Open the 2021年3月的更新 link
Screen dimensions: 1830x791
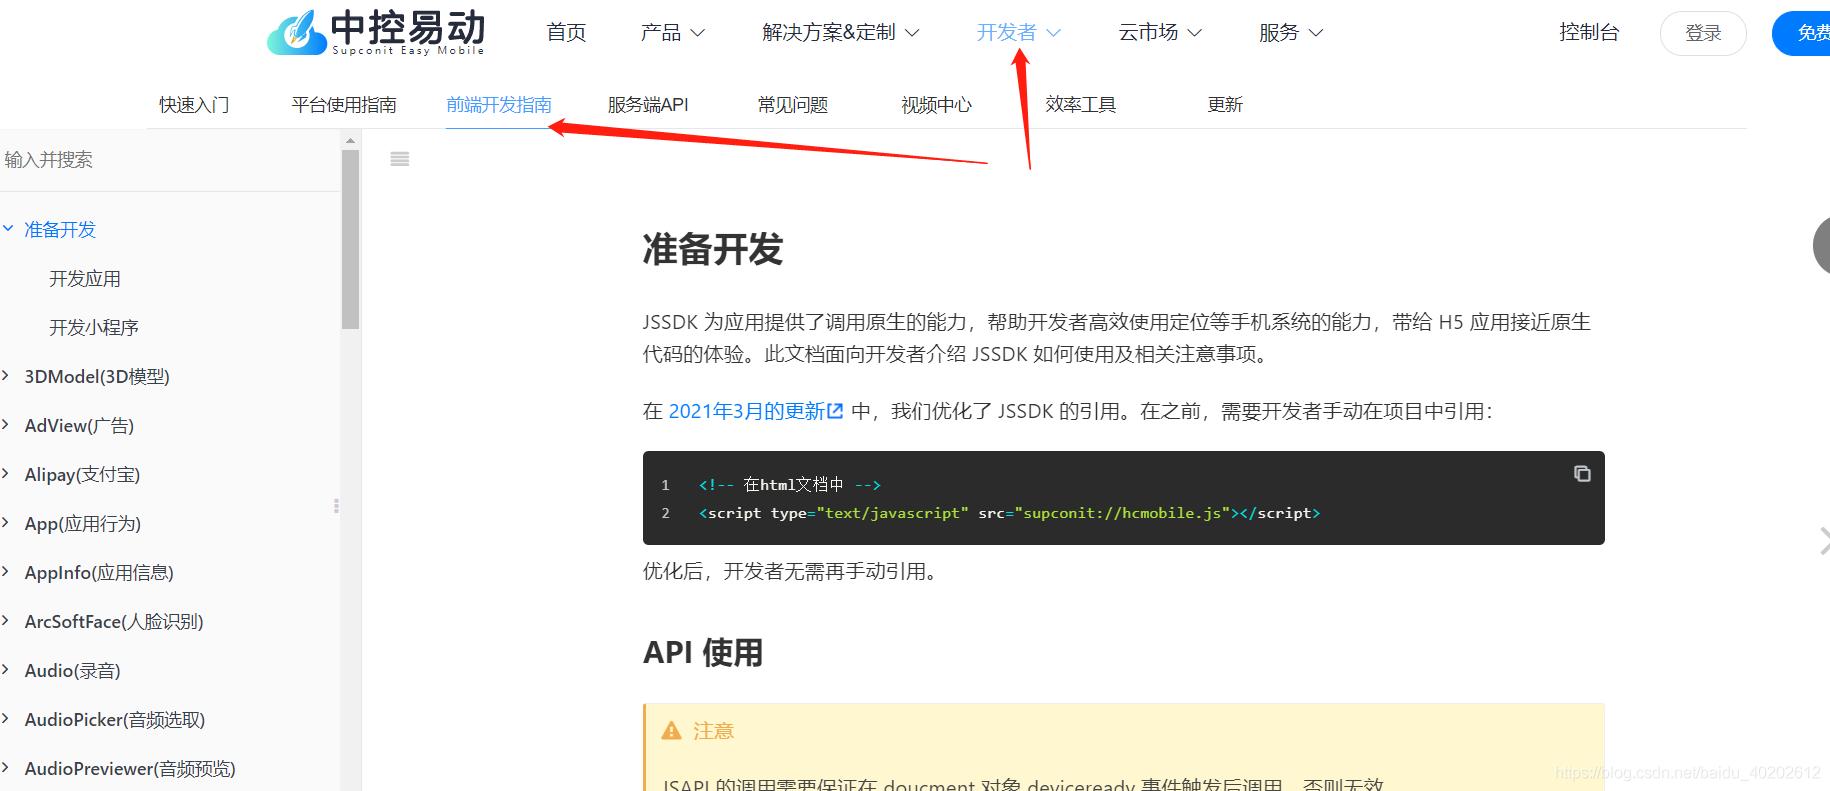[x=756, y=411]
